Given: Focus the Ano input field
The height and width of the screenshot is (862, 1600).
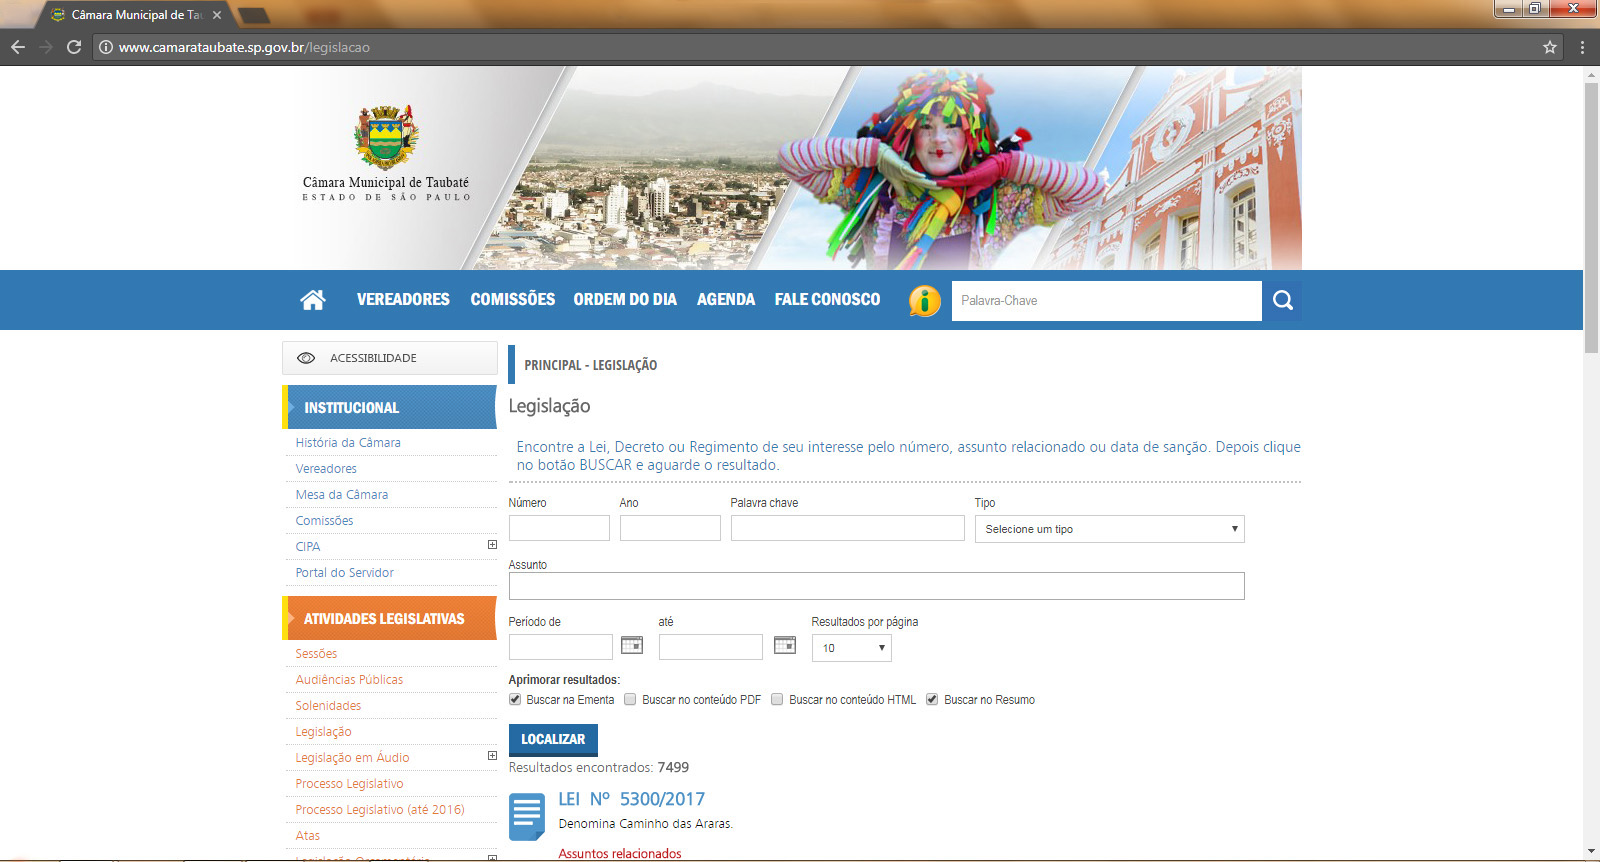Looking at the screenshot, I should (670, 528).
